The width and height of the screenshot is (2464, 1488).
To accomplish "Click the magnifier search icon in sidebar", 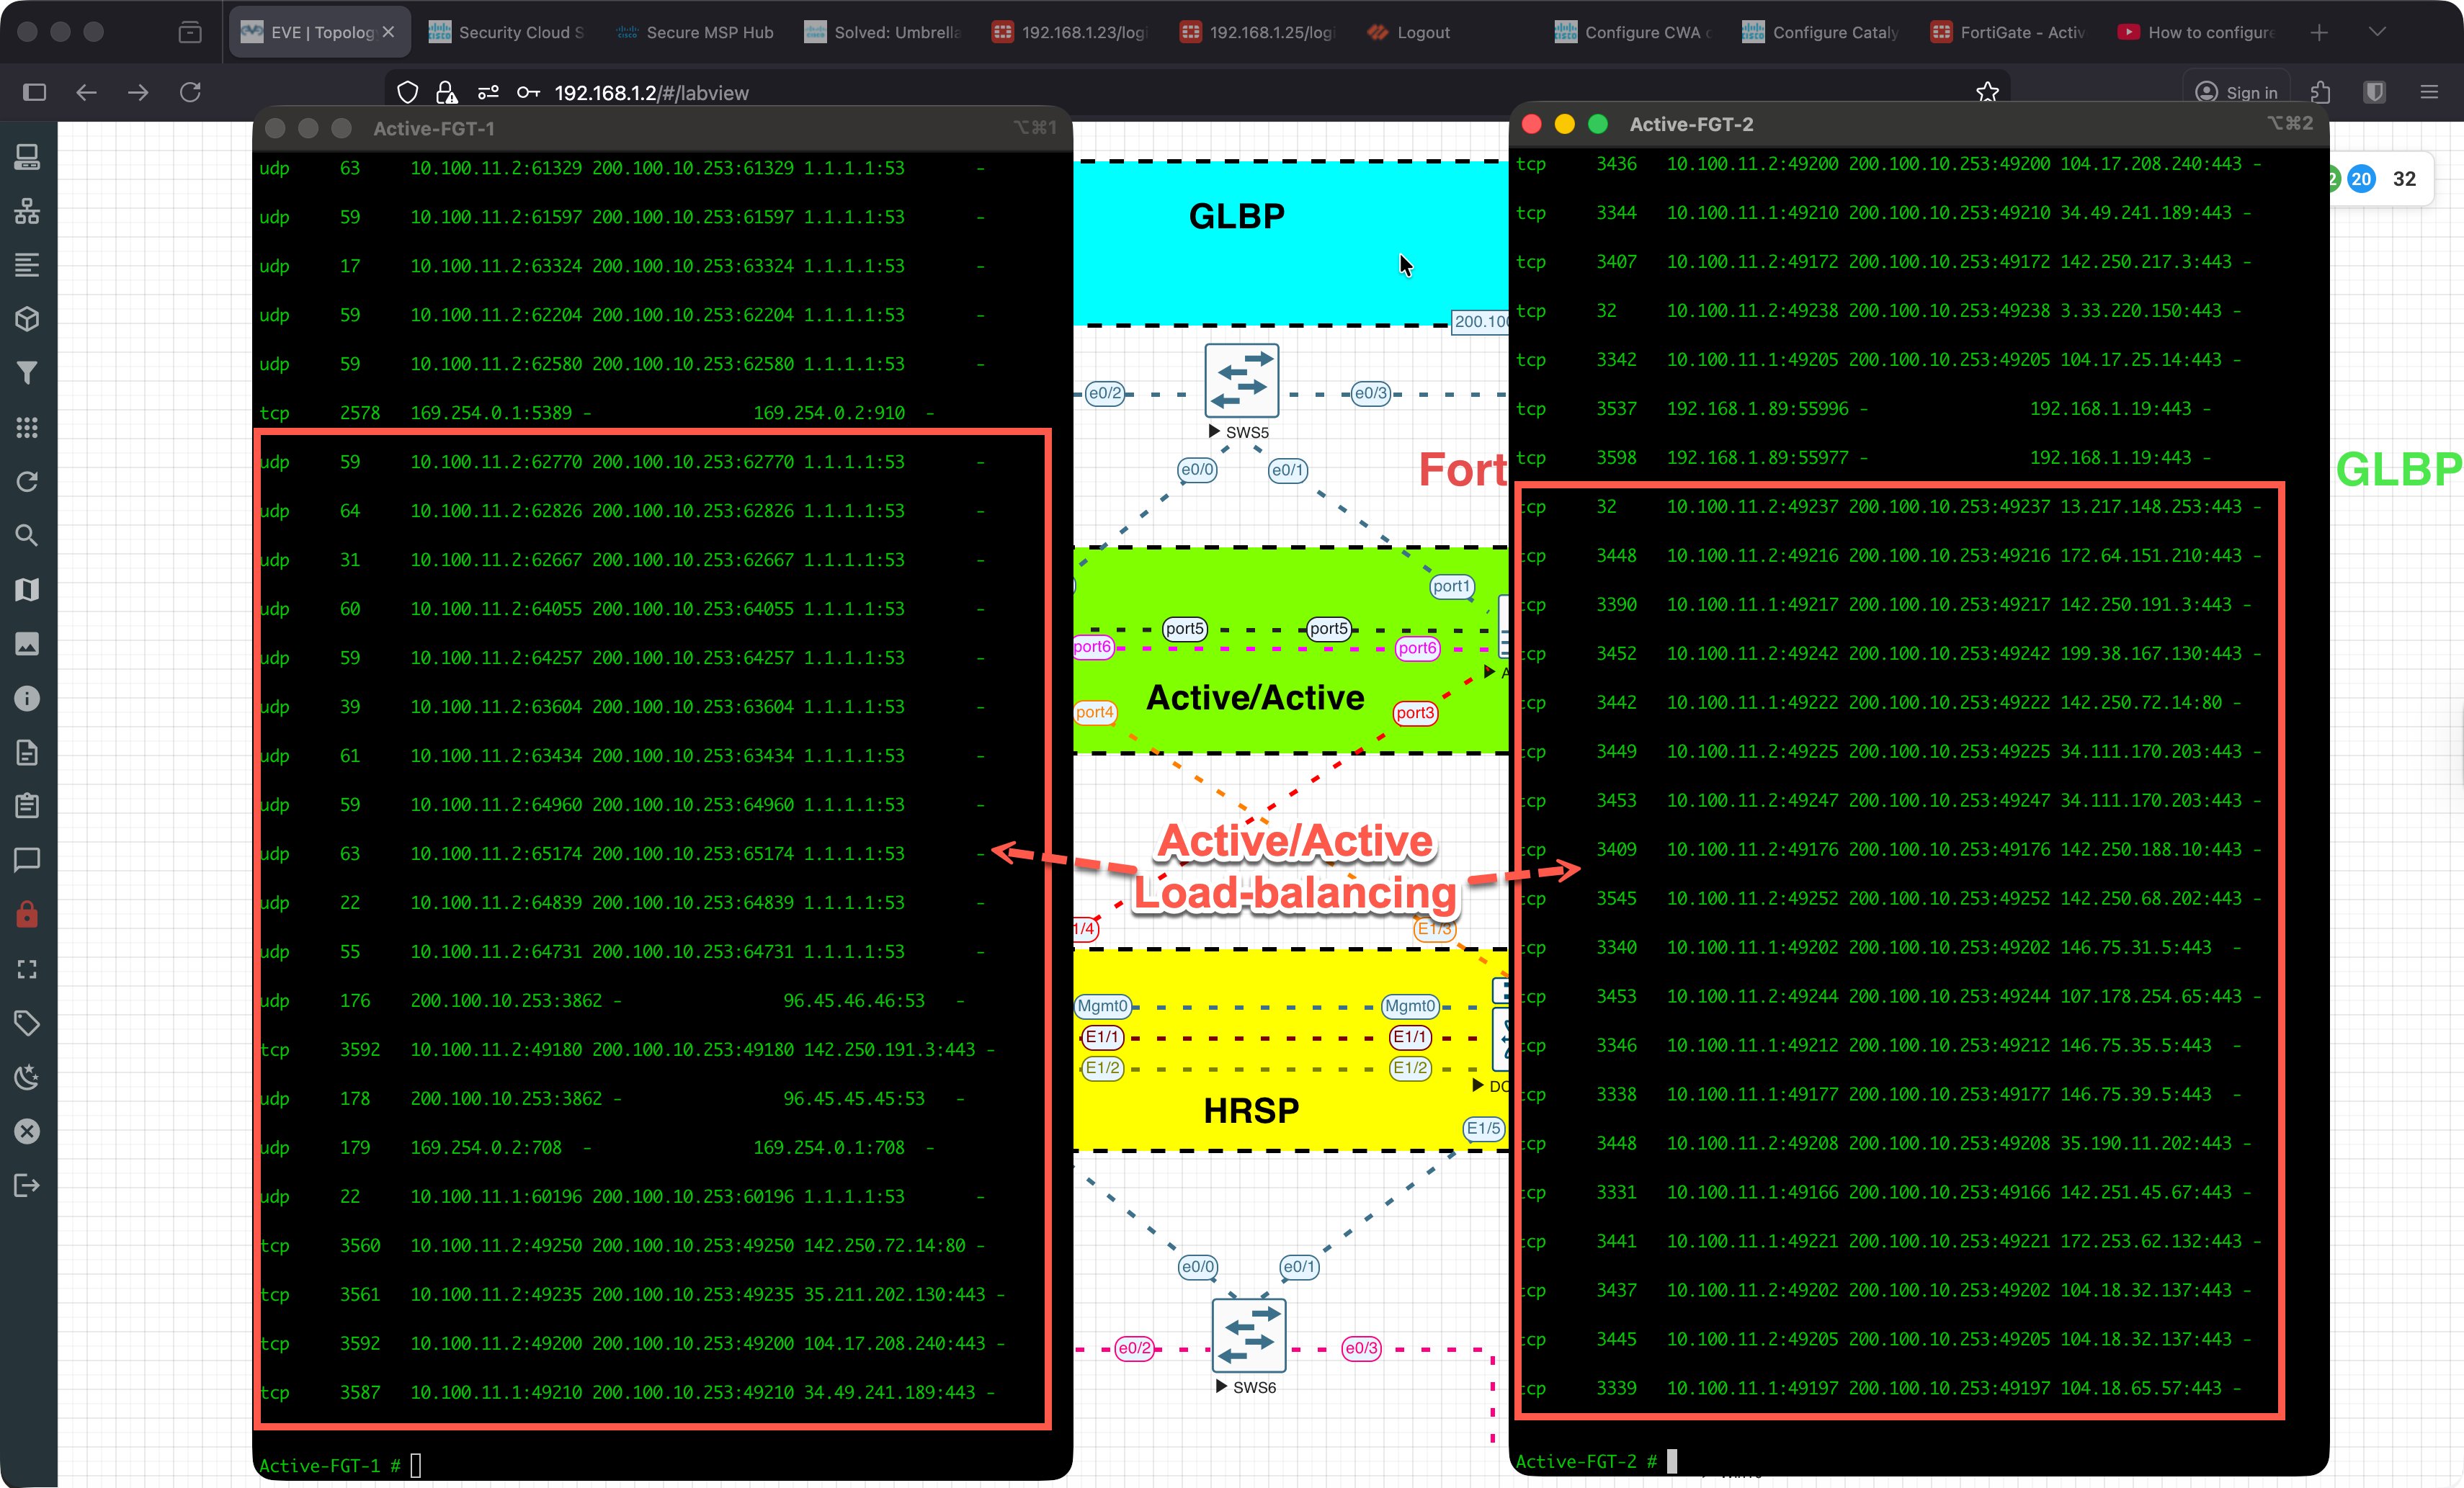I will click(27, 535).
